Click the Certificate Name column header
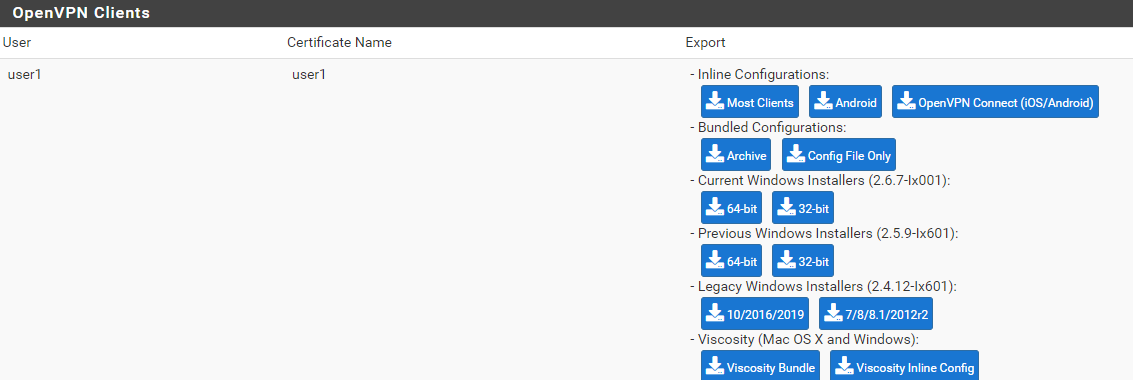1133x380 pixels. 339,43
